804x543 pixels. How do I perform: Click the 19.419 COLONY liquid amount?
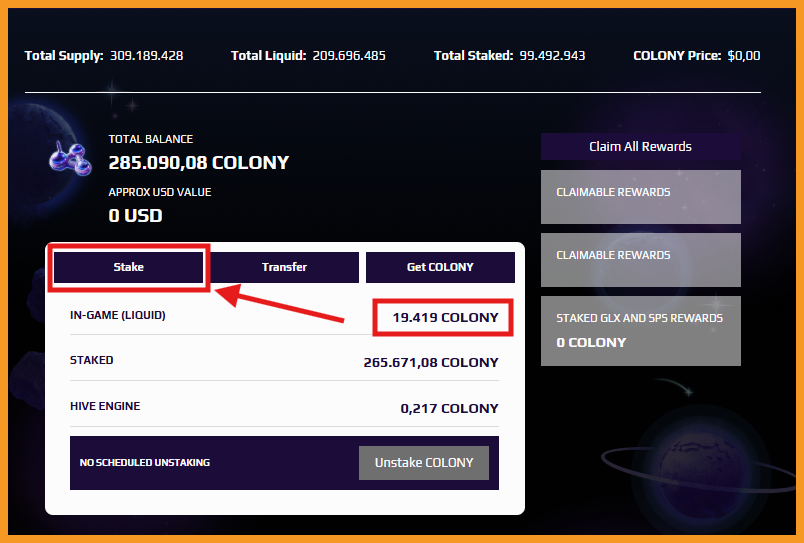[445, 317]
